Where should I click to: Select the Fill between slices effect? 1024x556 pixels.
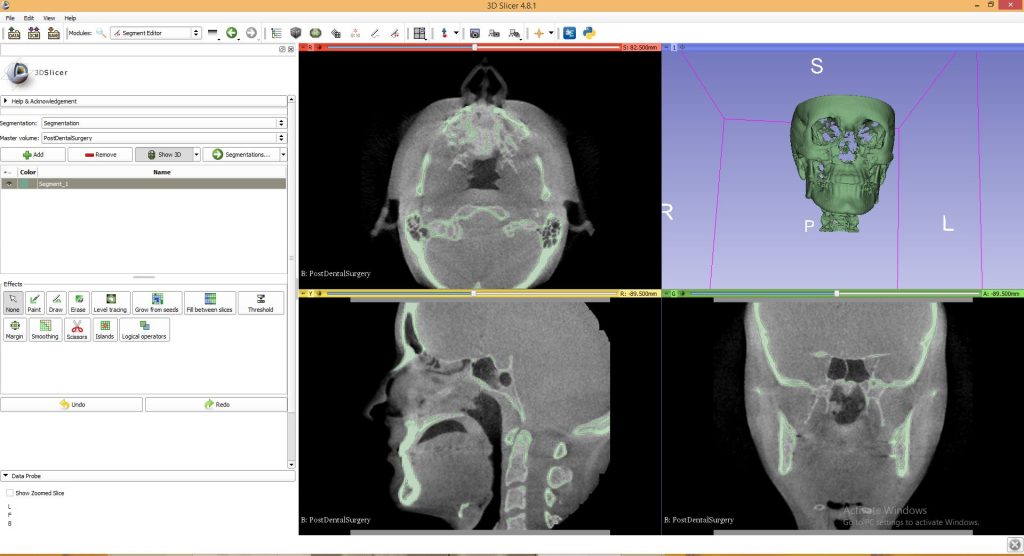click(x=210, y=303)
